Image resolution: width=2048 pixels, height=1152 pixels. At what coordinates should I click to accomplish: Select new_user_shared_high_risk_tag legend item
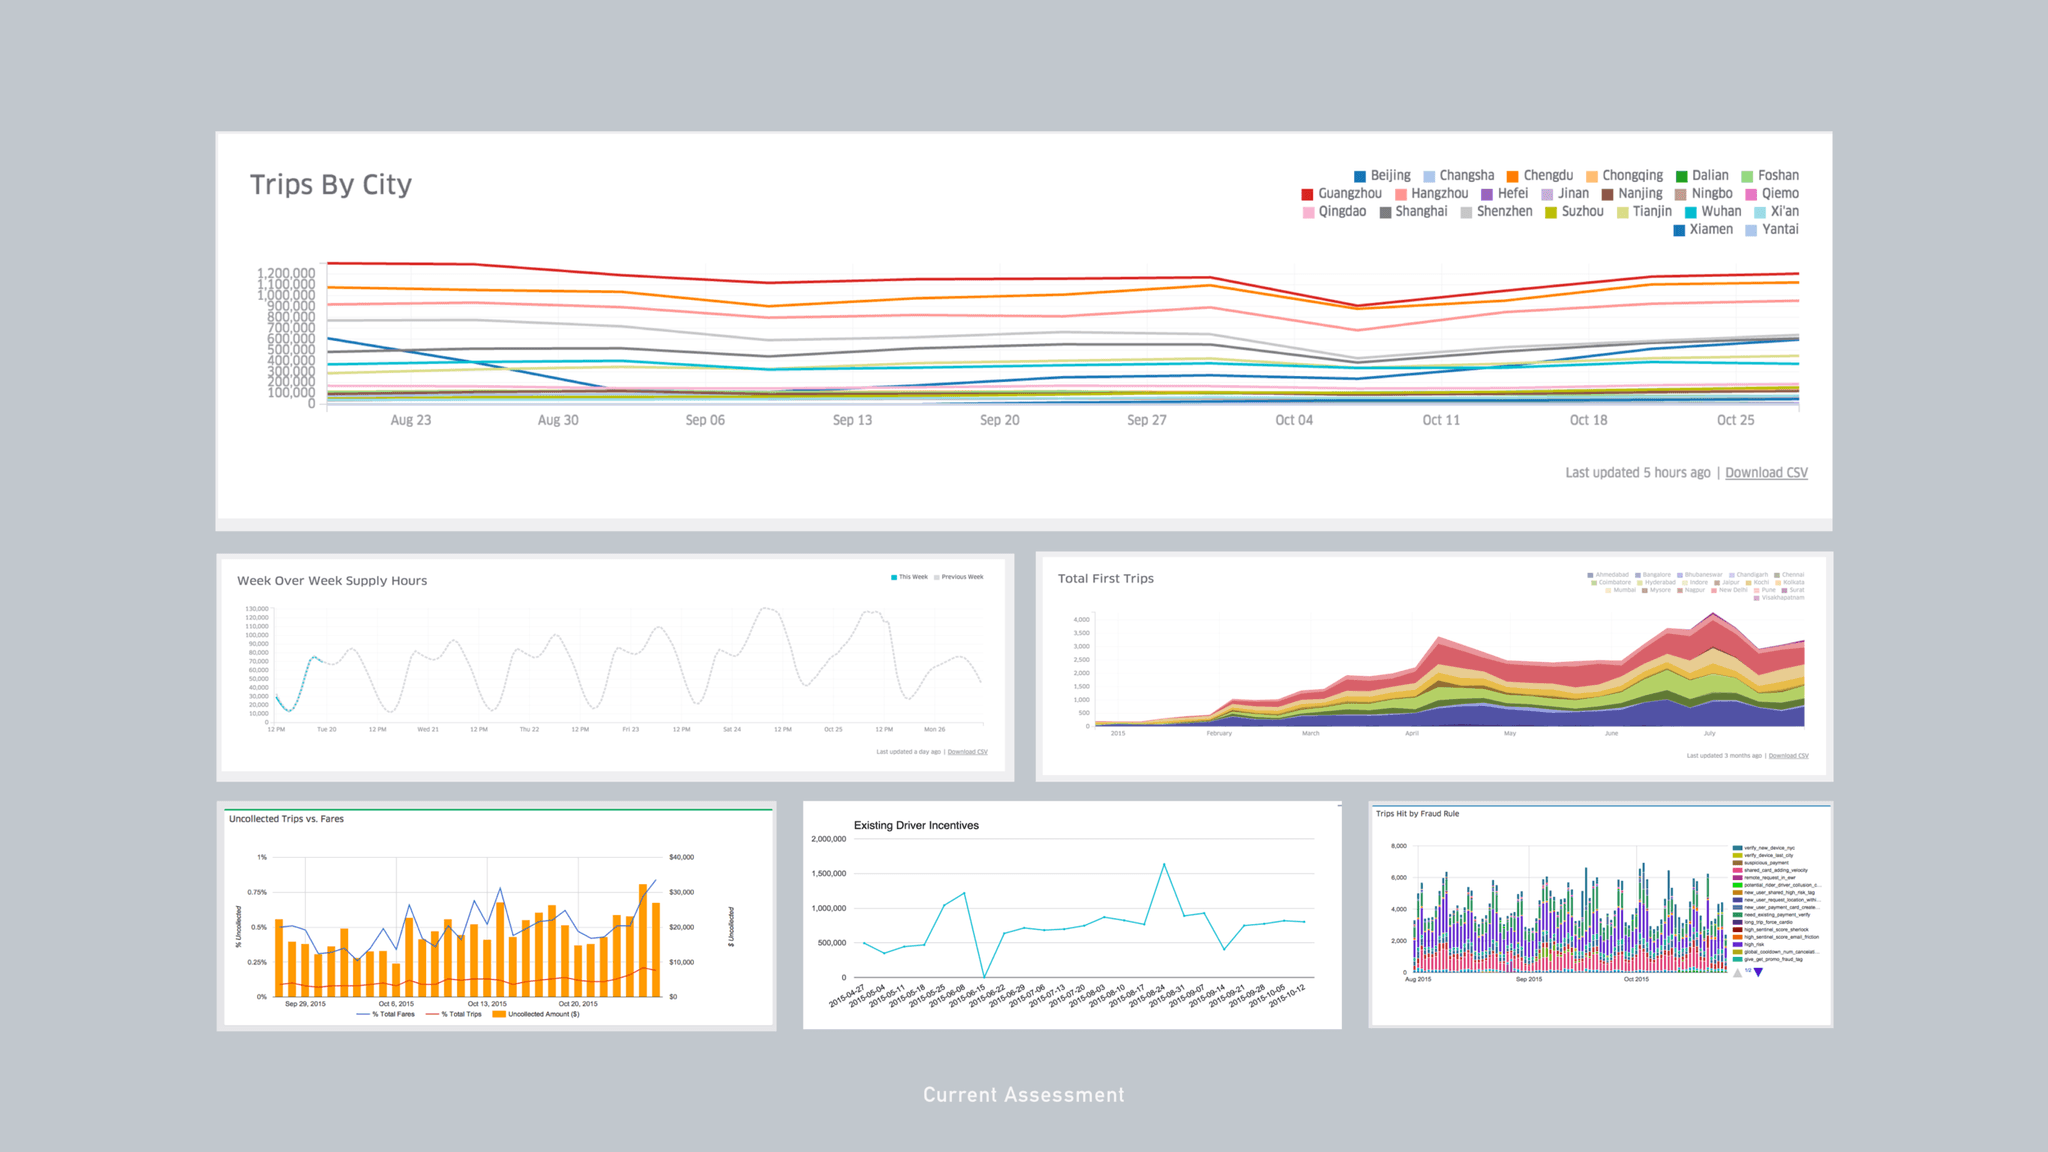[1774, 892]
